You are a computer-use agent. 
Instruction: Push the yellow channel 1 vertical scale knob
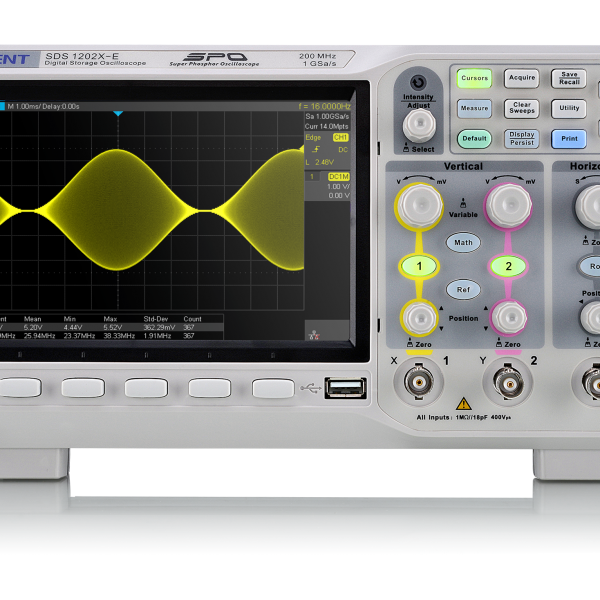pyautogui.click(x=418, y=207)
